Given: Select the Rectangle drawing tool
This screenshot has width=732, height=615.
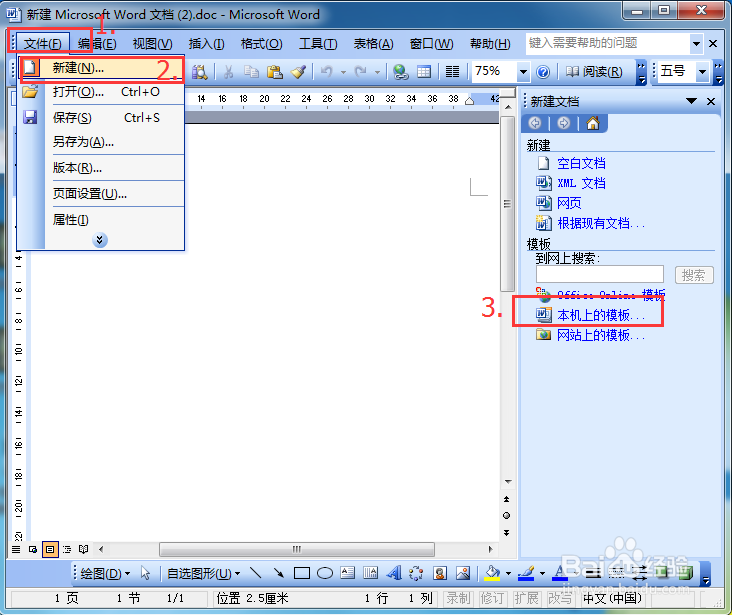Looking at the screenshot, I should [302, 573].
